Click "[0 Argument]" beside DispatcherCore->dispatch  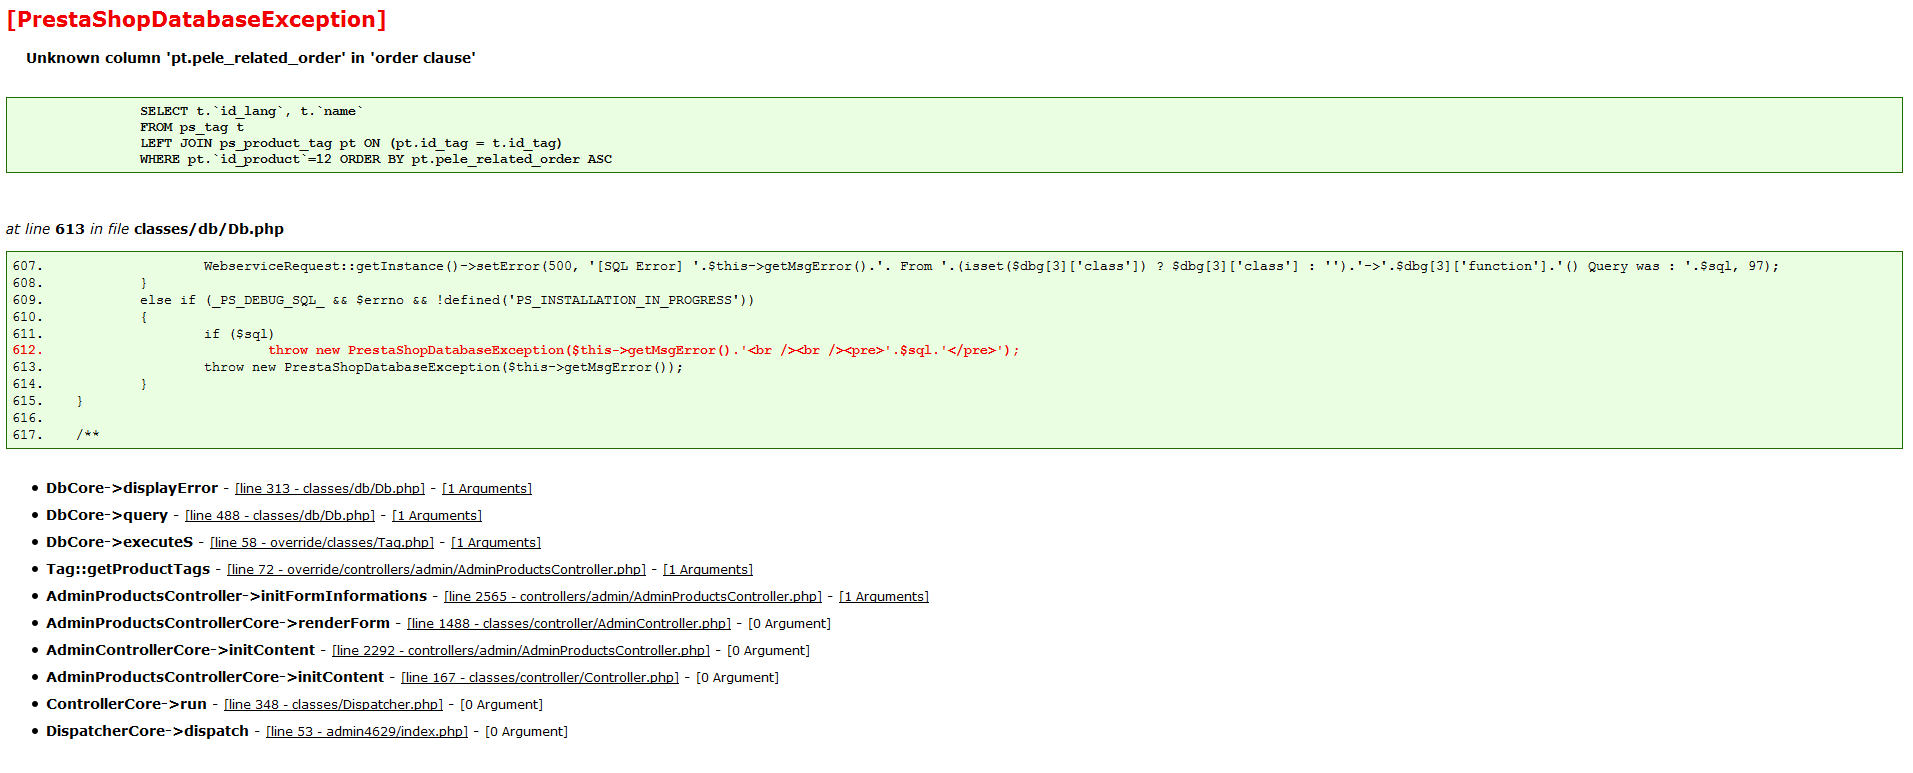(527, 731)
